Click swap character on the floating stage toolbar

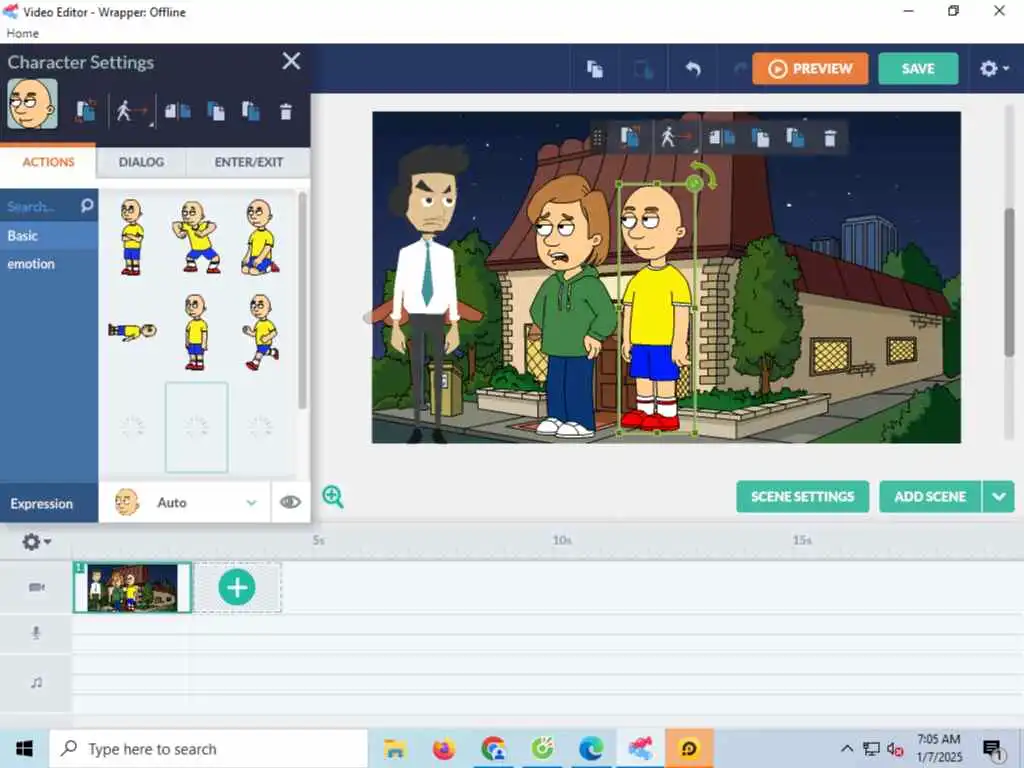630,137
